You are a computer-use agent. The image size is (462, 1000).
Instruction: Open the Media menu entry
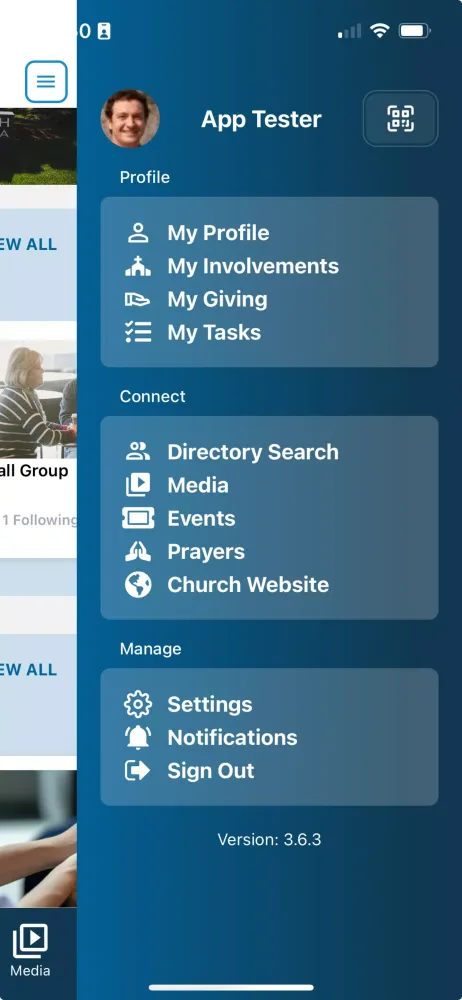[198, 485]
